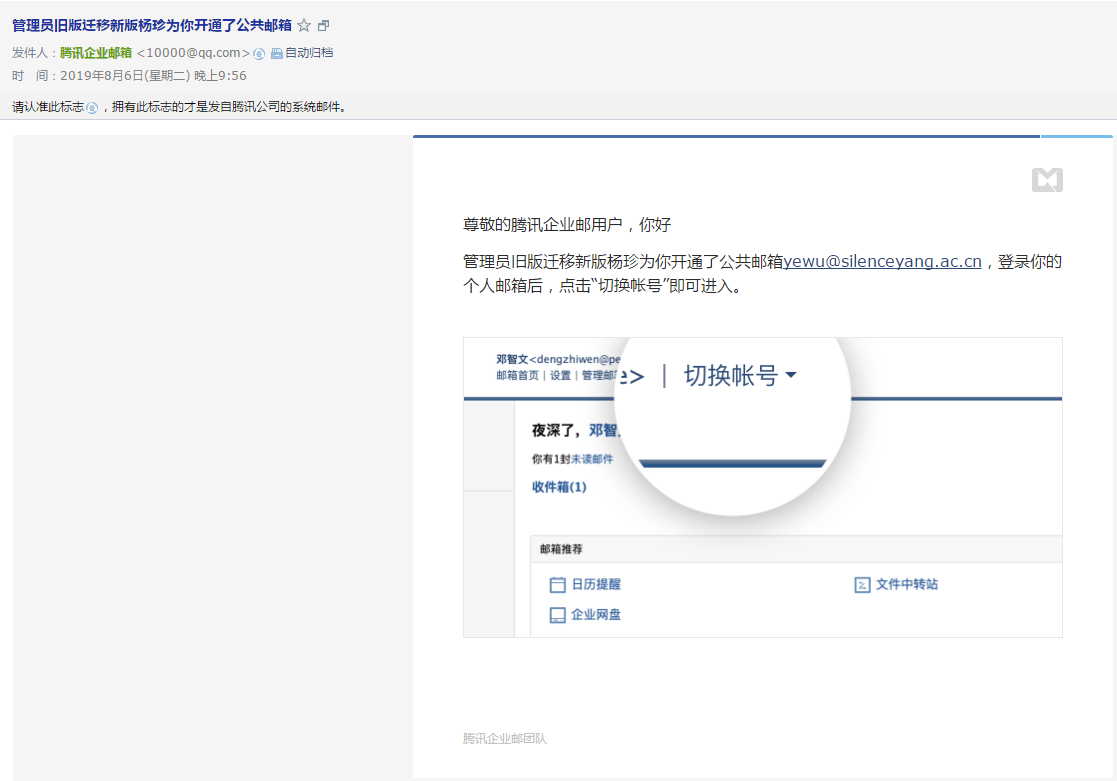
Task: Click the 日历提醒 calendar icon
Action: [x=557, y=584]
